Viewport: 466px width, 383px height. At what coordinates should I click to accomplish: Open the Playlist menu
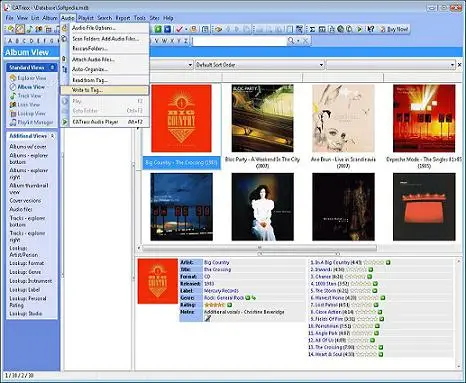coord(86,18)
